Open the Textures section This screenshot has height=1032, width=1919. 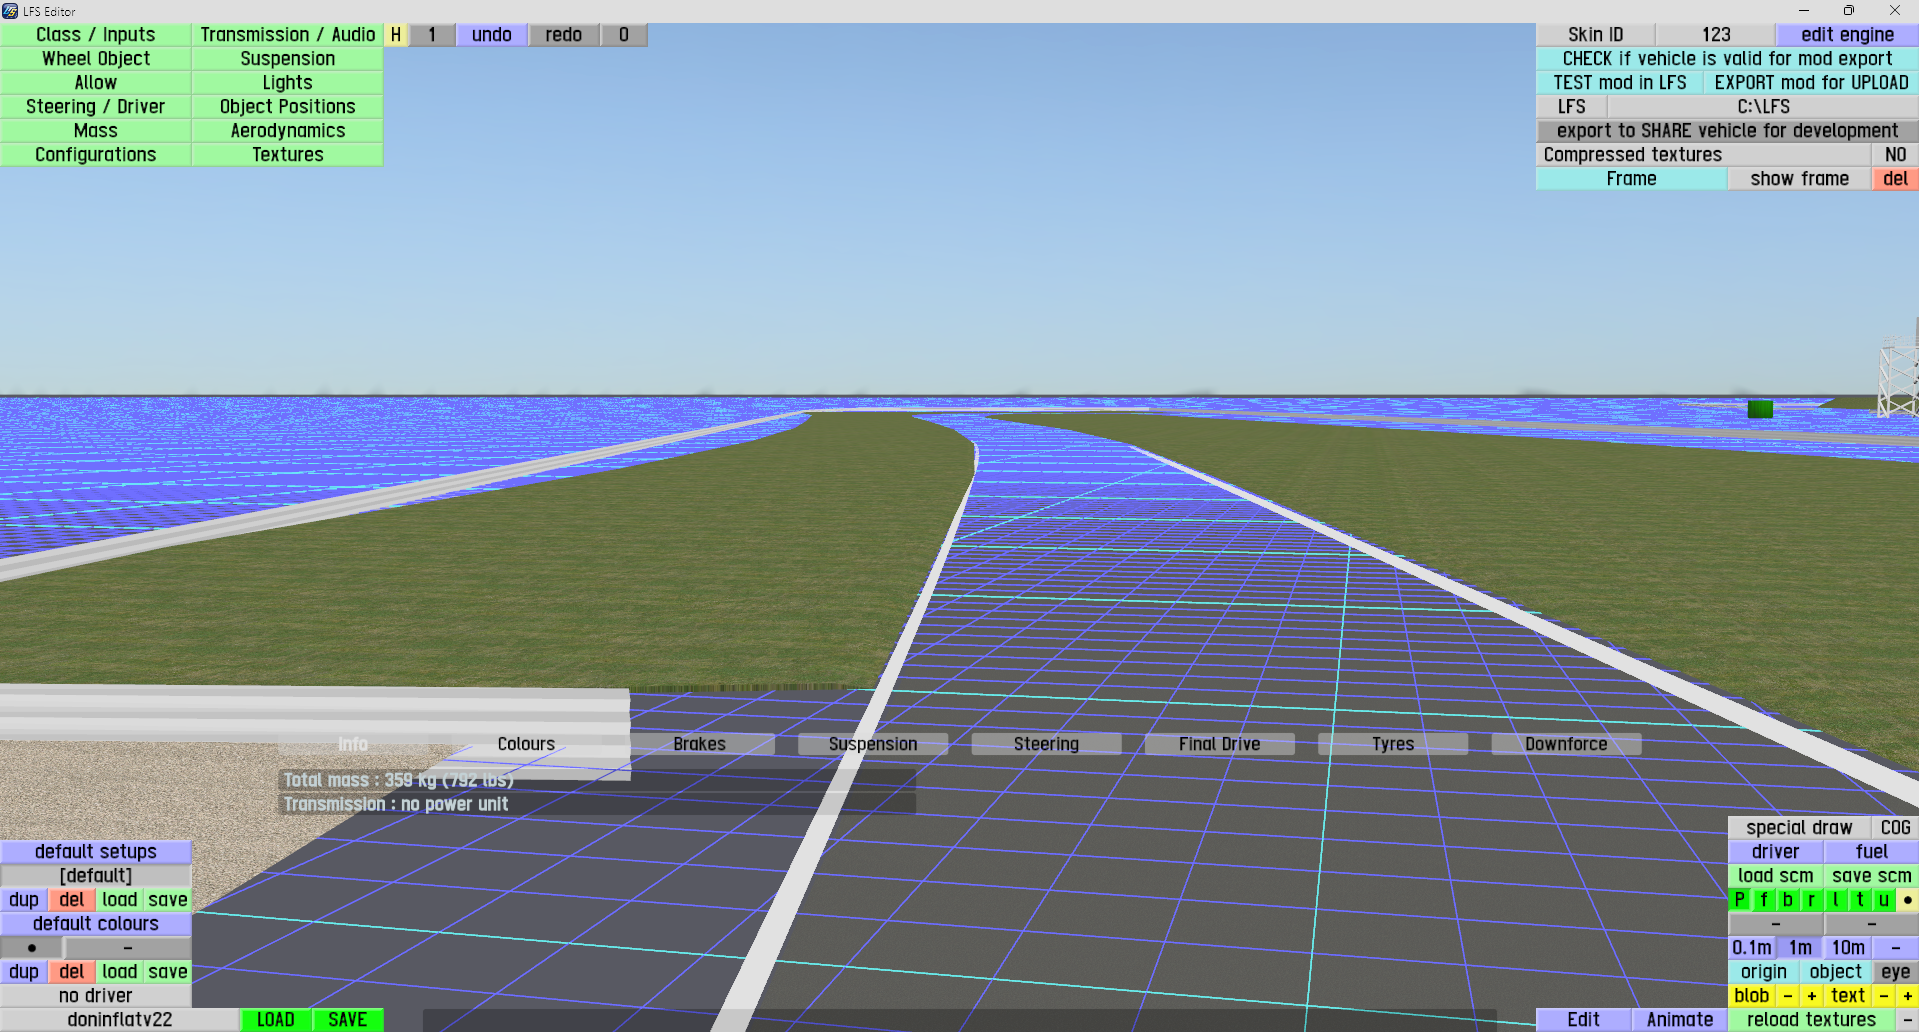pos(288,155)
